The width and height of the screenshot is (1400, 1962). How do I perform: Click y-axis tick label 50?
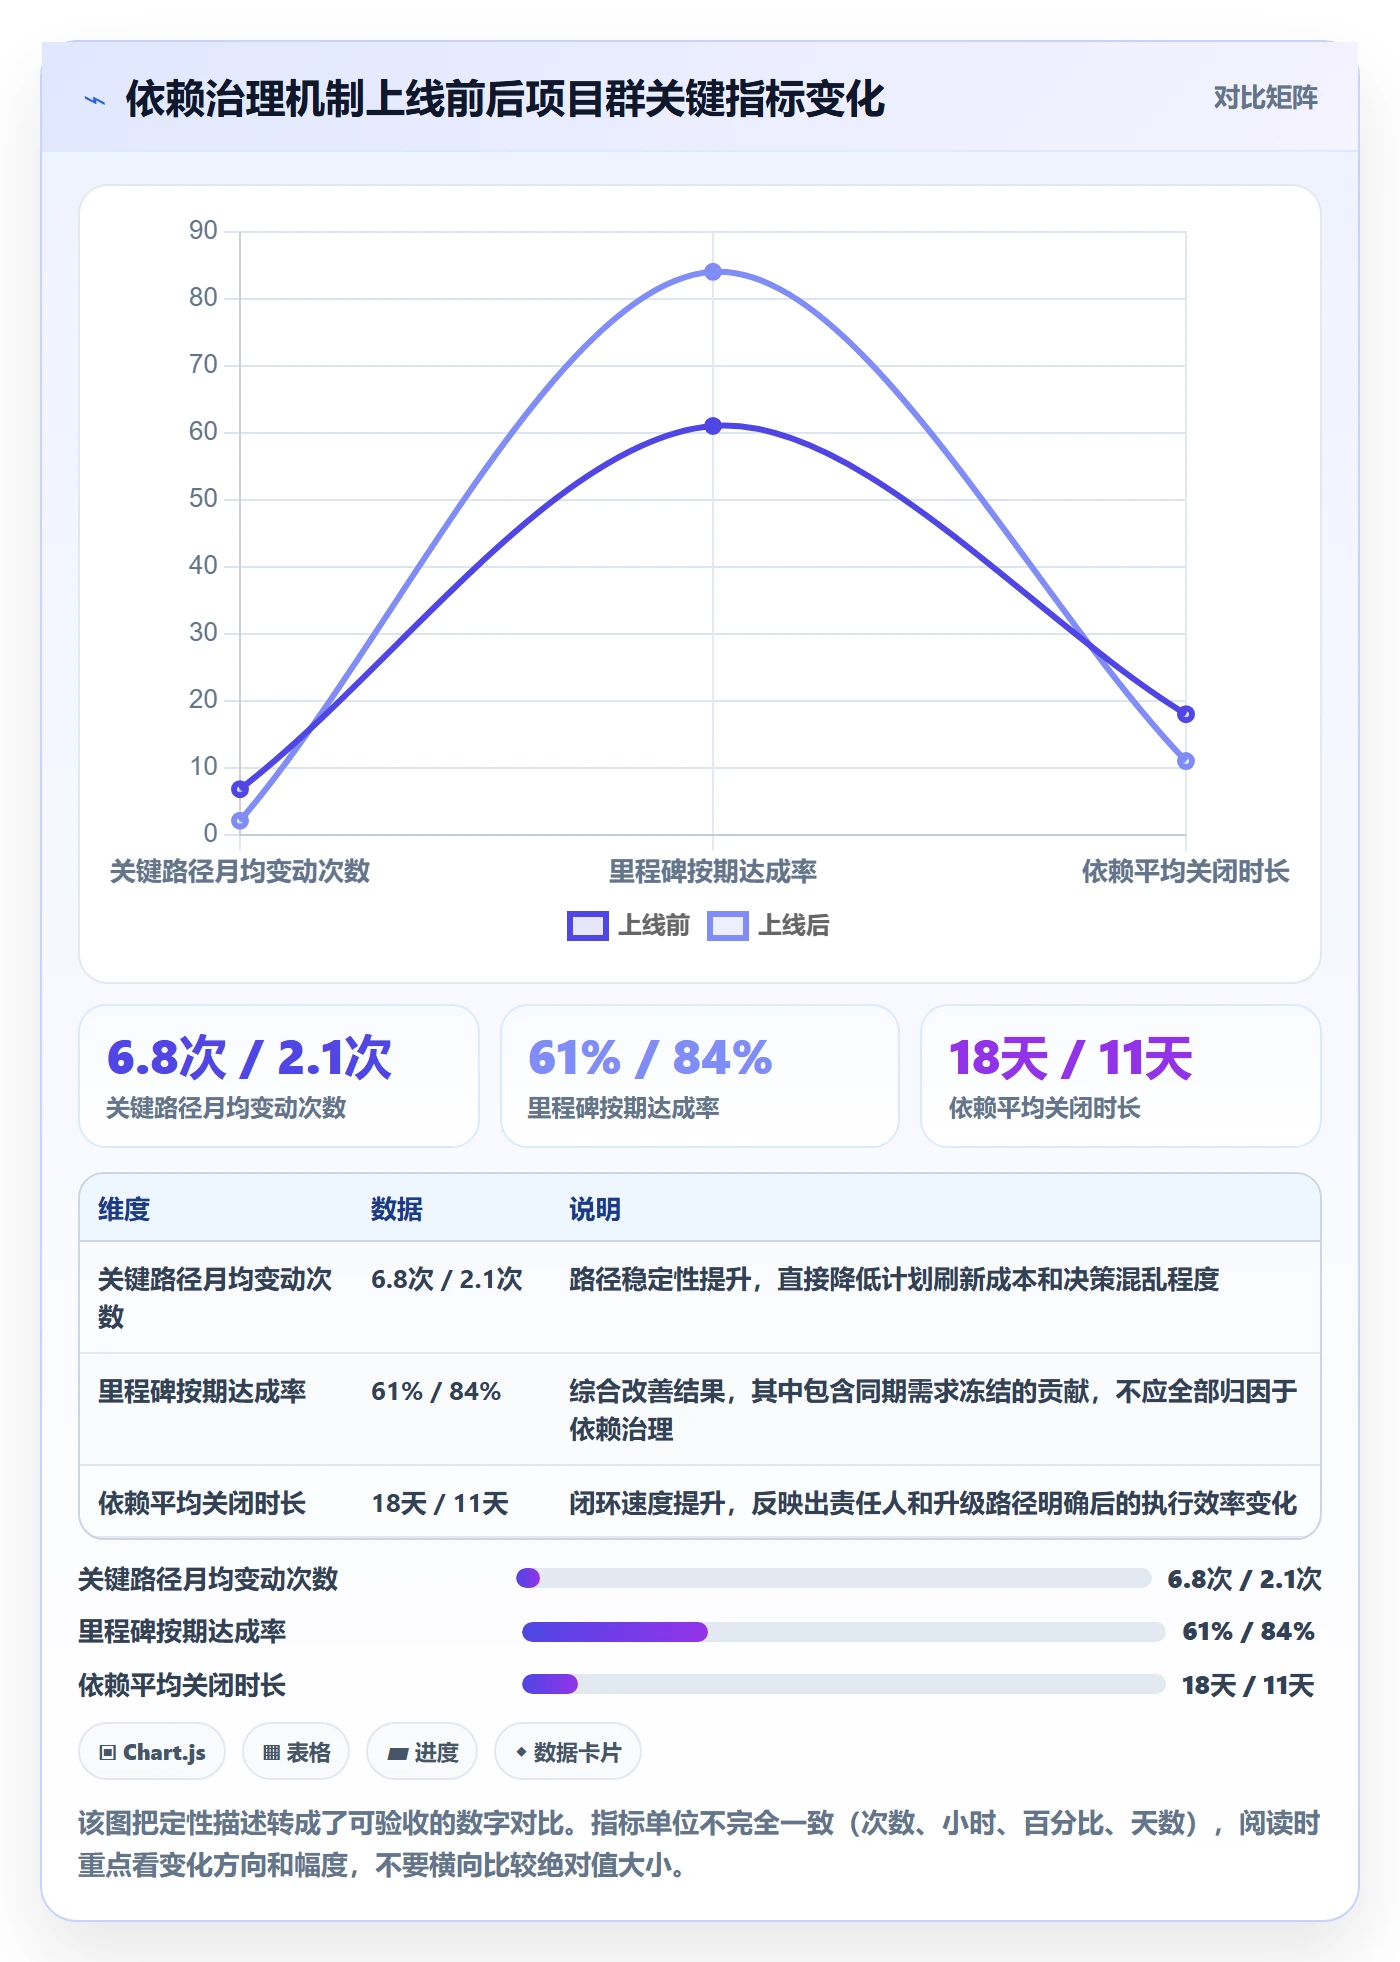pos(203,499)
